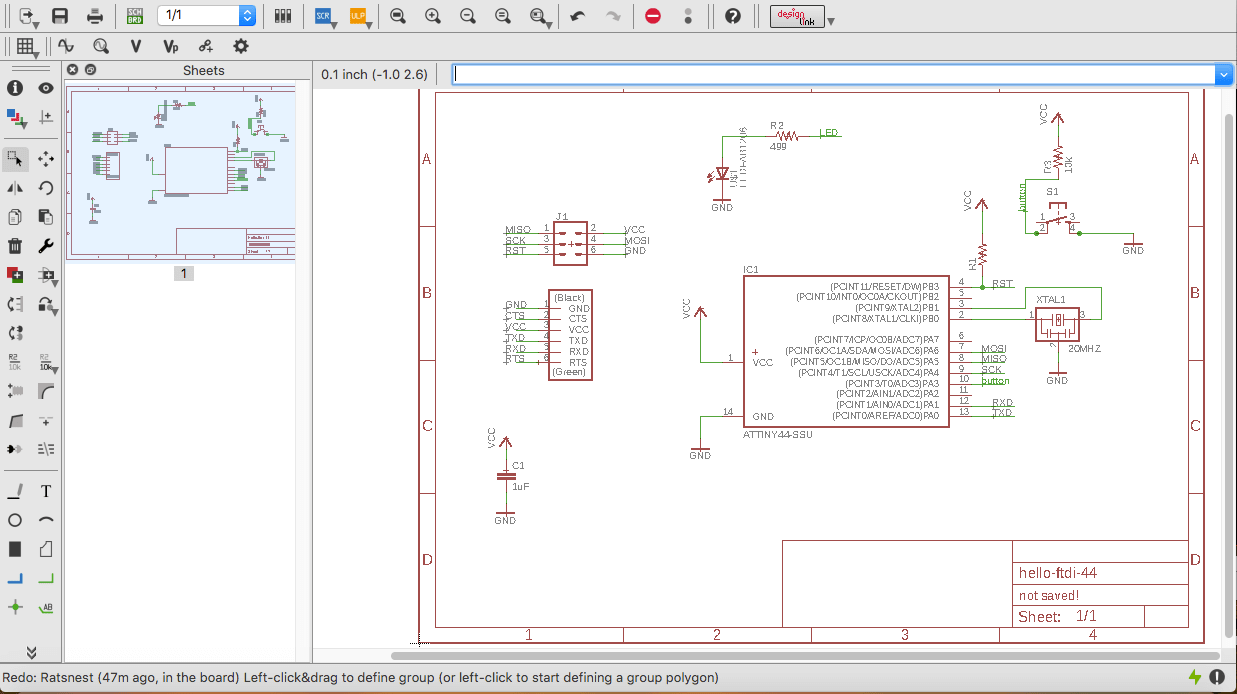Pick the Mirror tool
1237x694 pixels.
coord(15,188)
